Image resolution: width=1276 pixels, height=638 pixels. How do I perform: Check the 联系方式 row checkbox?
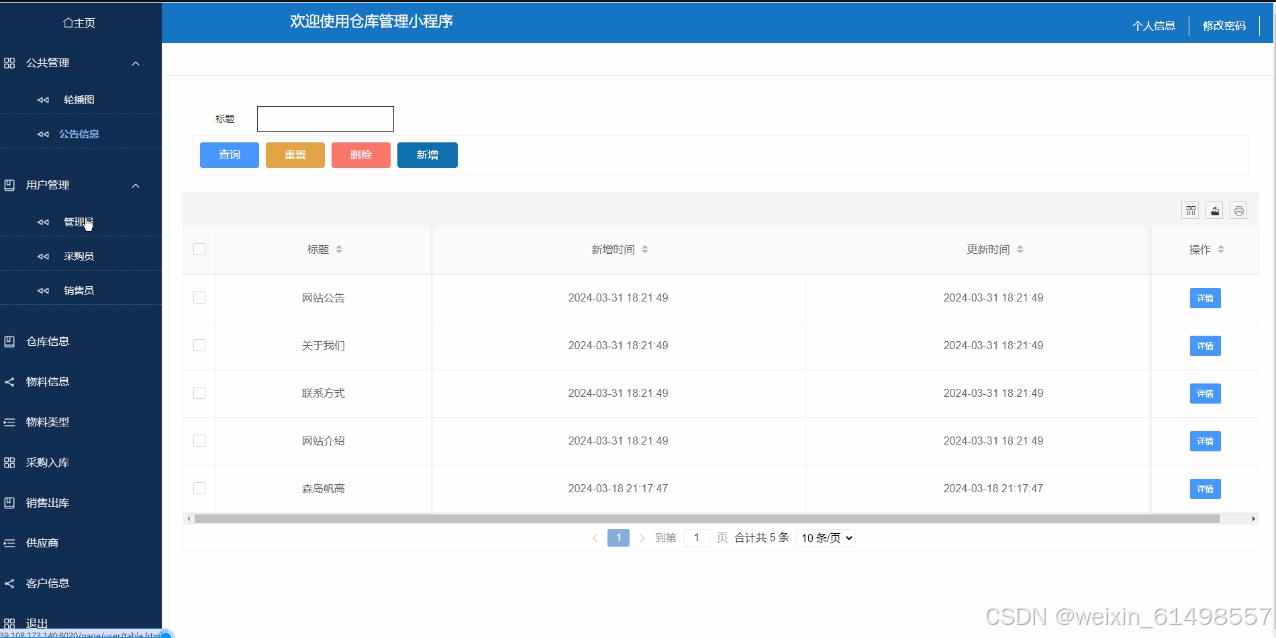(199, 393)
